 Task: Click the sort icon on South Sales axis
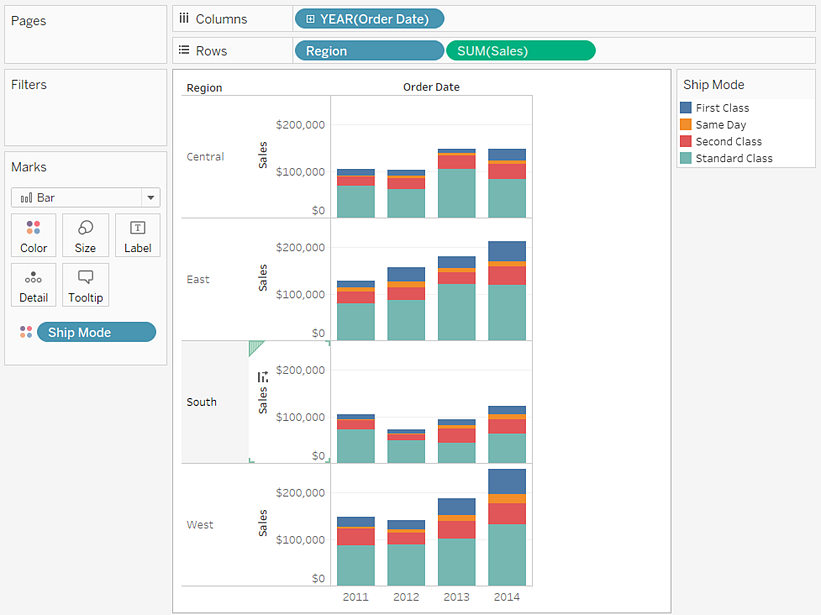(262, 377)
